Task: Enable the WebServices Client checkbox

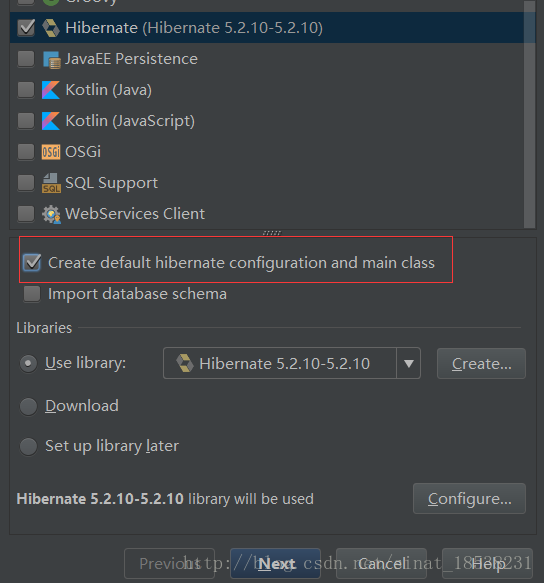Action: (26, 213)
